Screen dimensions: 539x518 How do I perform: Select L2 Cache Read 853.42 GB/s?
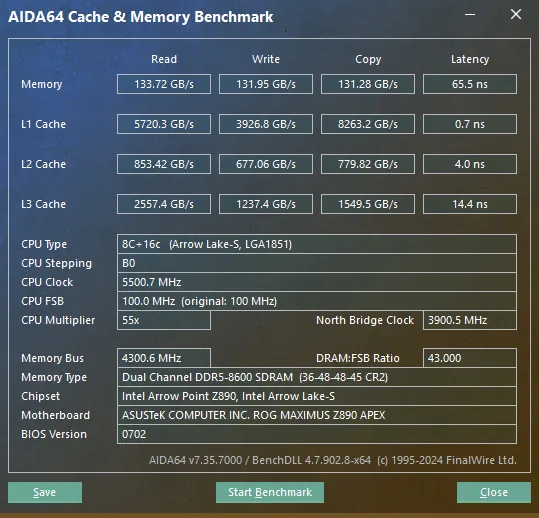click(164, 164)
